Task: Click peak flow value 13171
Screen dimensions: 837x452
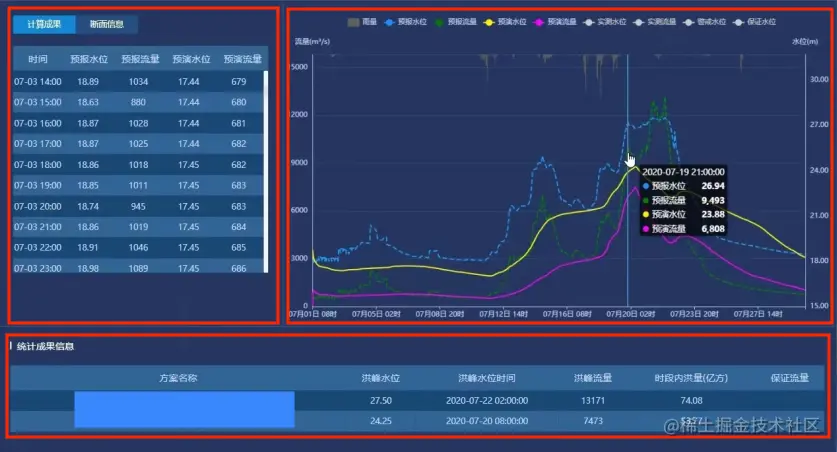Action: [x=593, y=400]
